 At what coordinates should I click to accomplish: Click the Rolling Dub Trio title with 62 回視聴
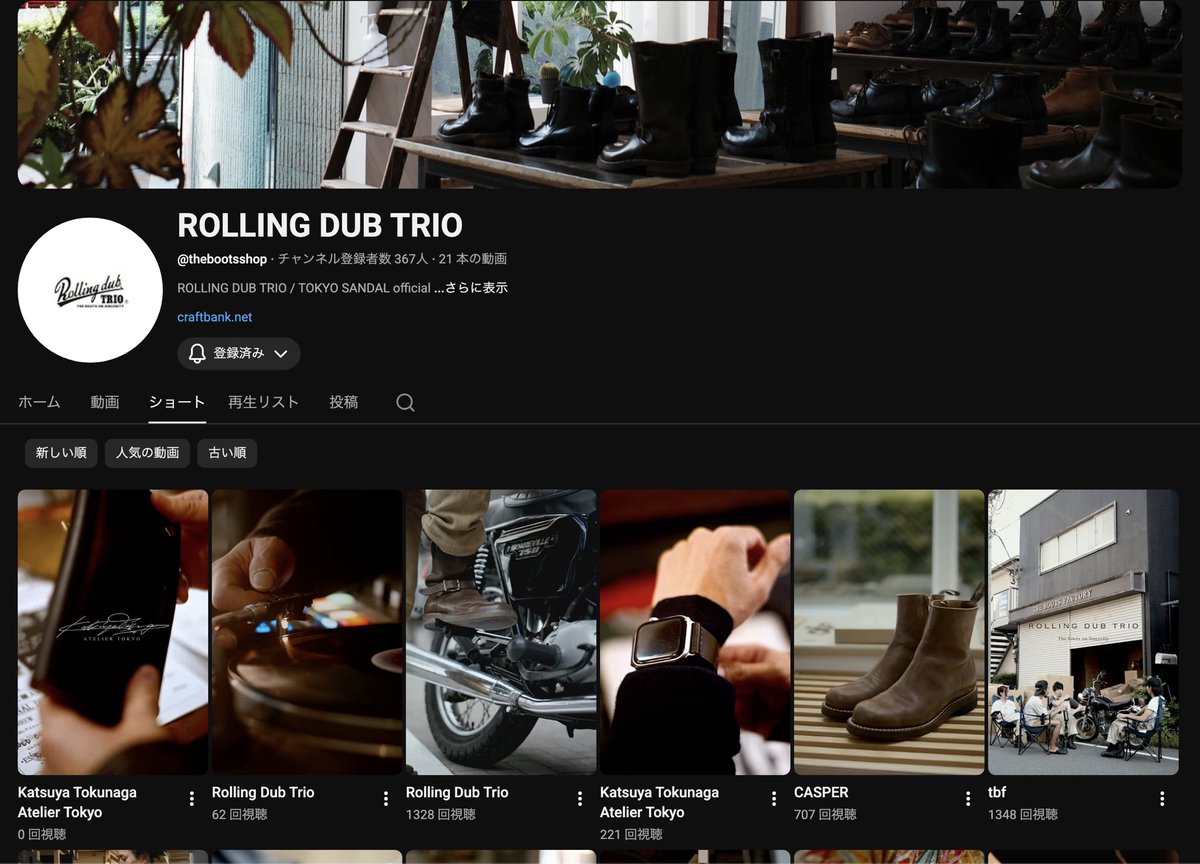(x=263, y=792)
